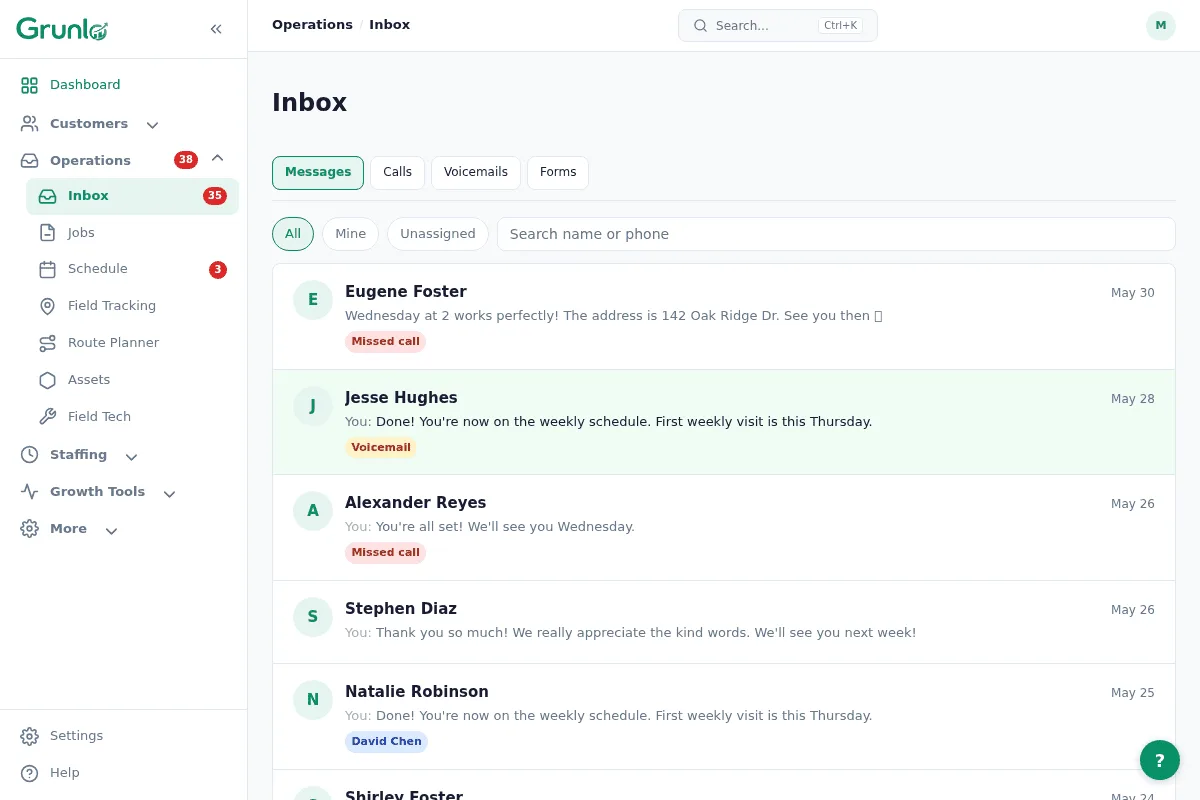Viewport: 1200px width, 800px height.
Task: Switch to the Voicemails tab
Action: 476,172
